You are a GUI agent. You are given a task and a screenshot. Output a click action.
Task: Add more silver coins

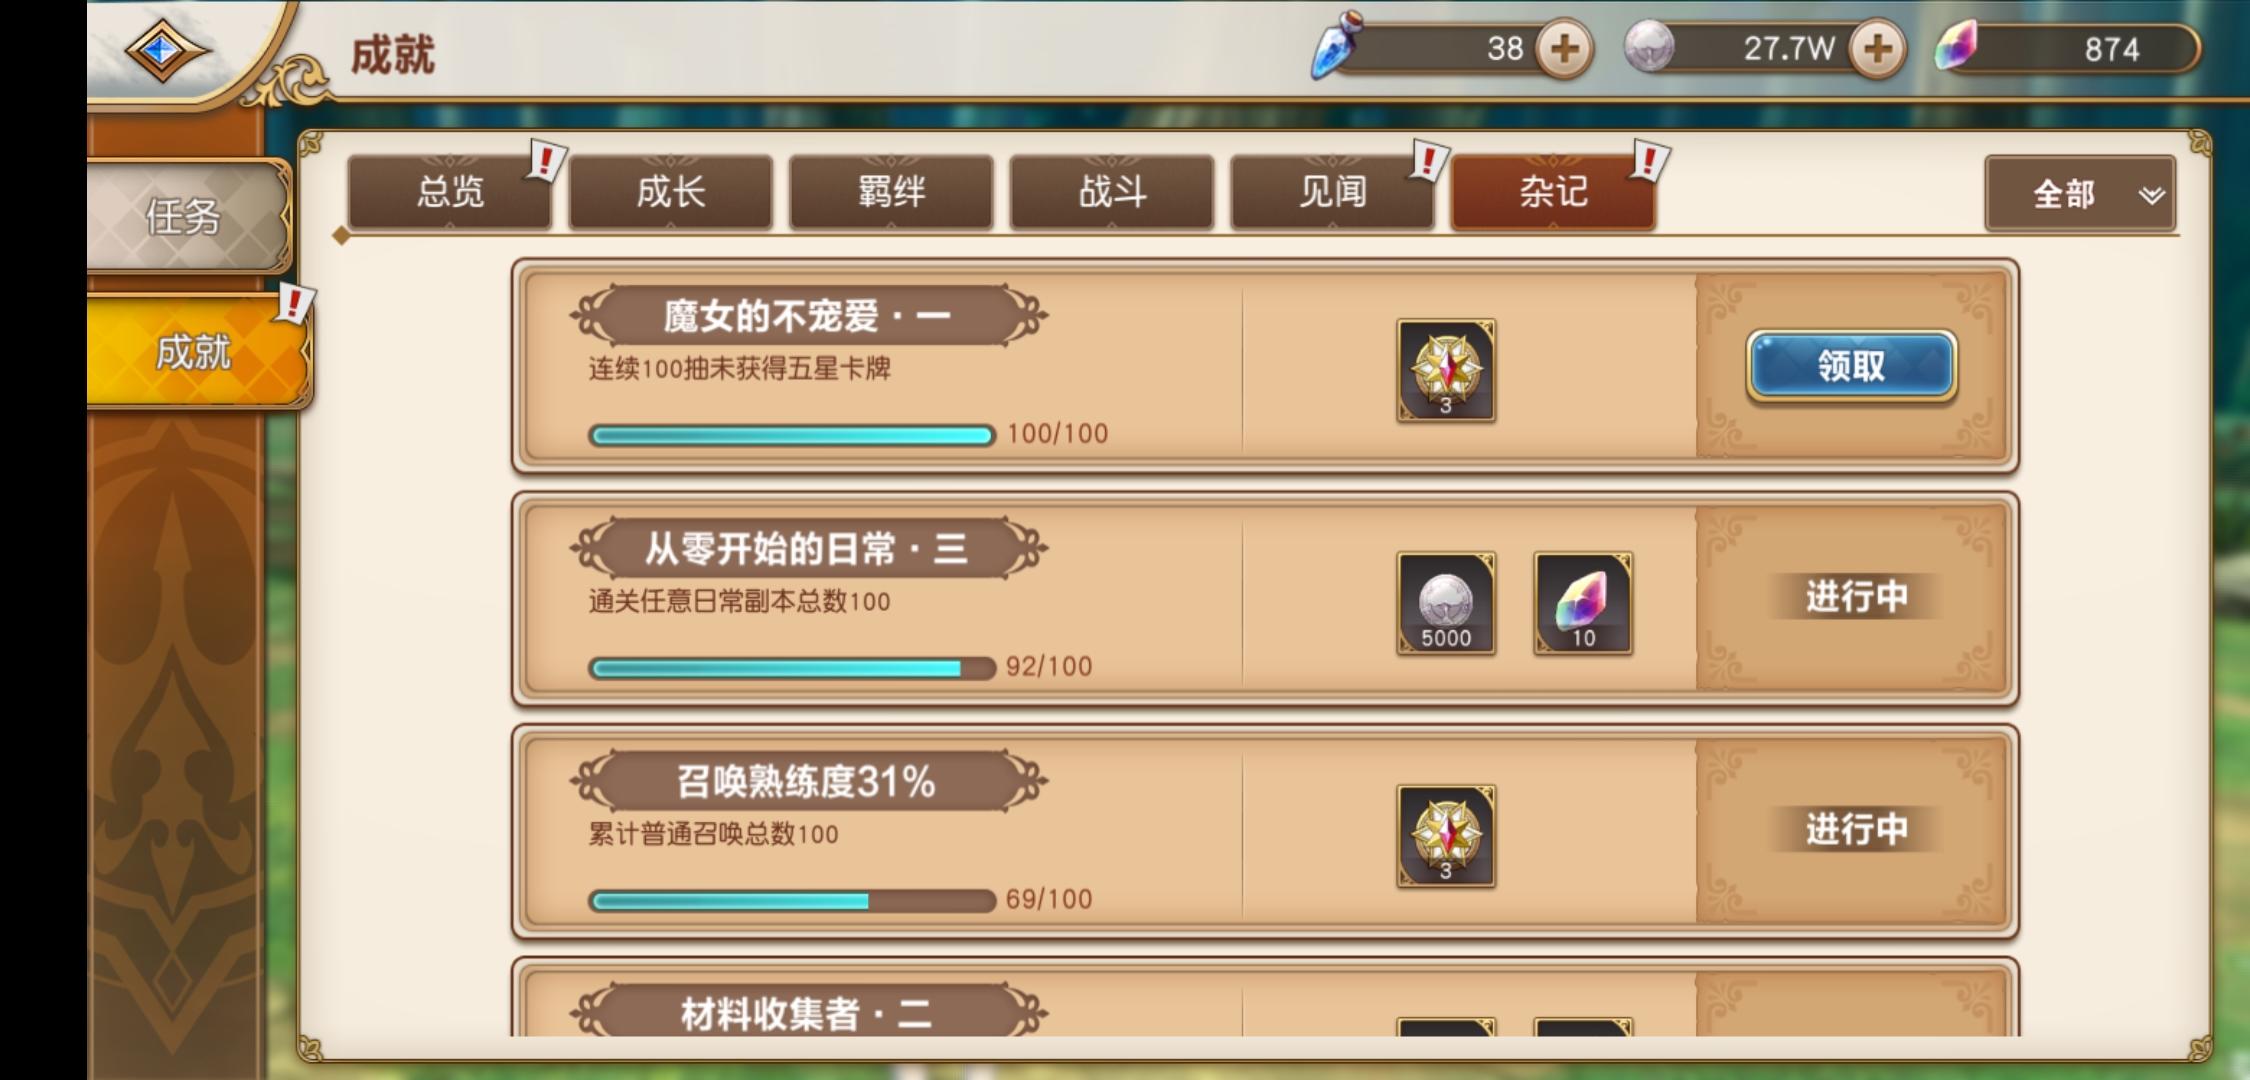pyautogui.click(x=1877, y=49)
